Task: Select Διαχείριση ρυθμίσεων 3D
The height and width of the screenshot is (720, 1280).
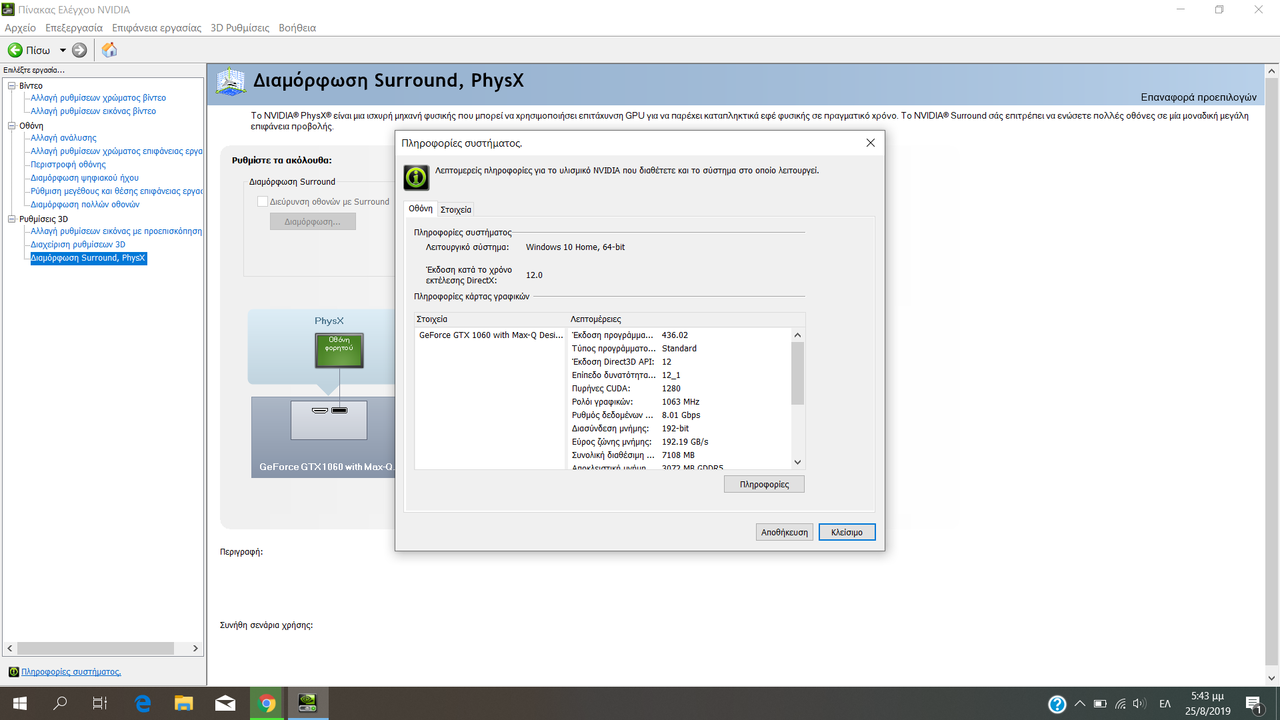Action: pyautogui.click(x=78, y=244)
